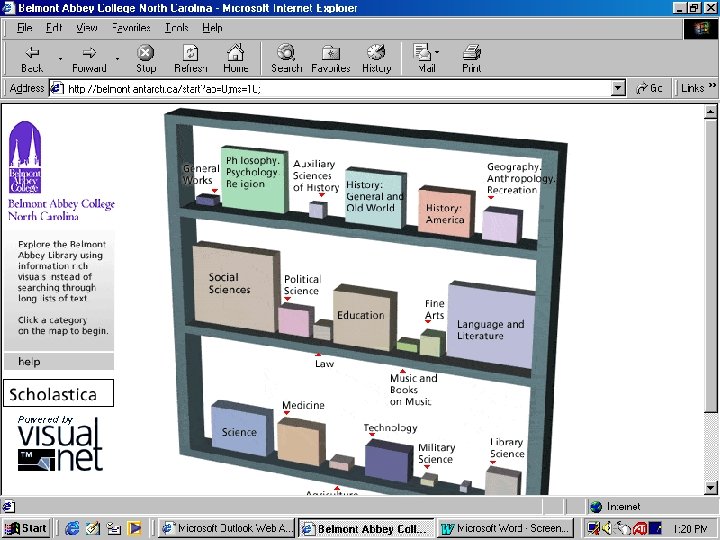Refresh the current page
Screen dimensions: 720x540
[x=191, y=59]
